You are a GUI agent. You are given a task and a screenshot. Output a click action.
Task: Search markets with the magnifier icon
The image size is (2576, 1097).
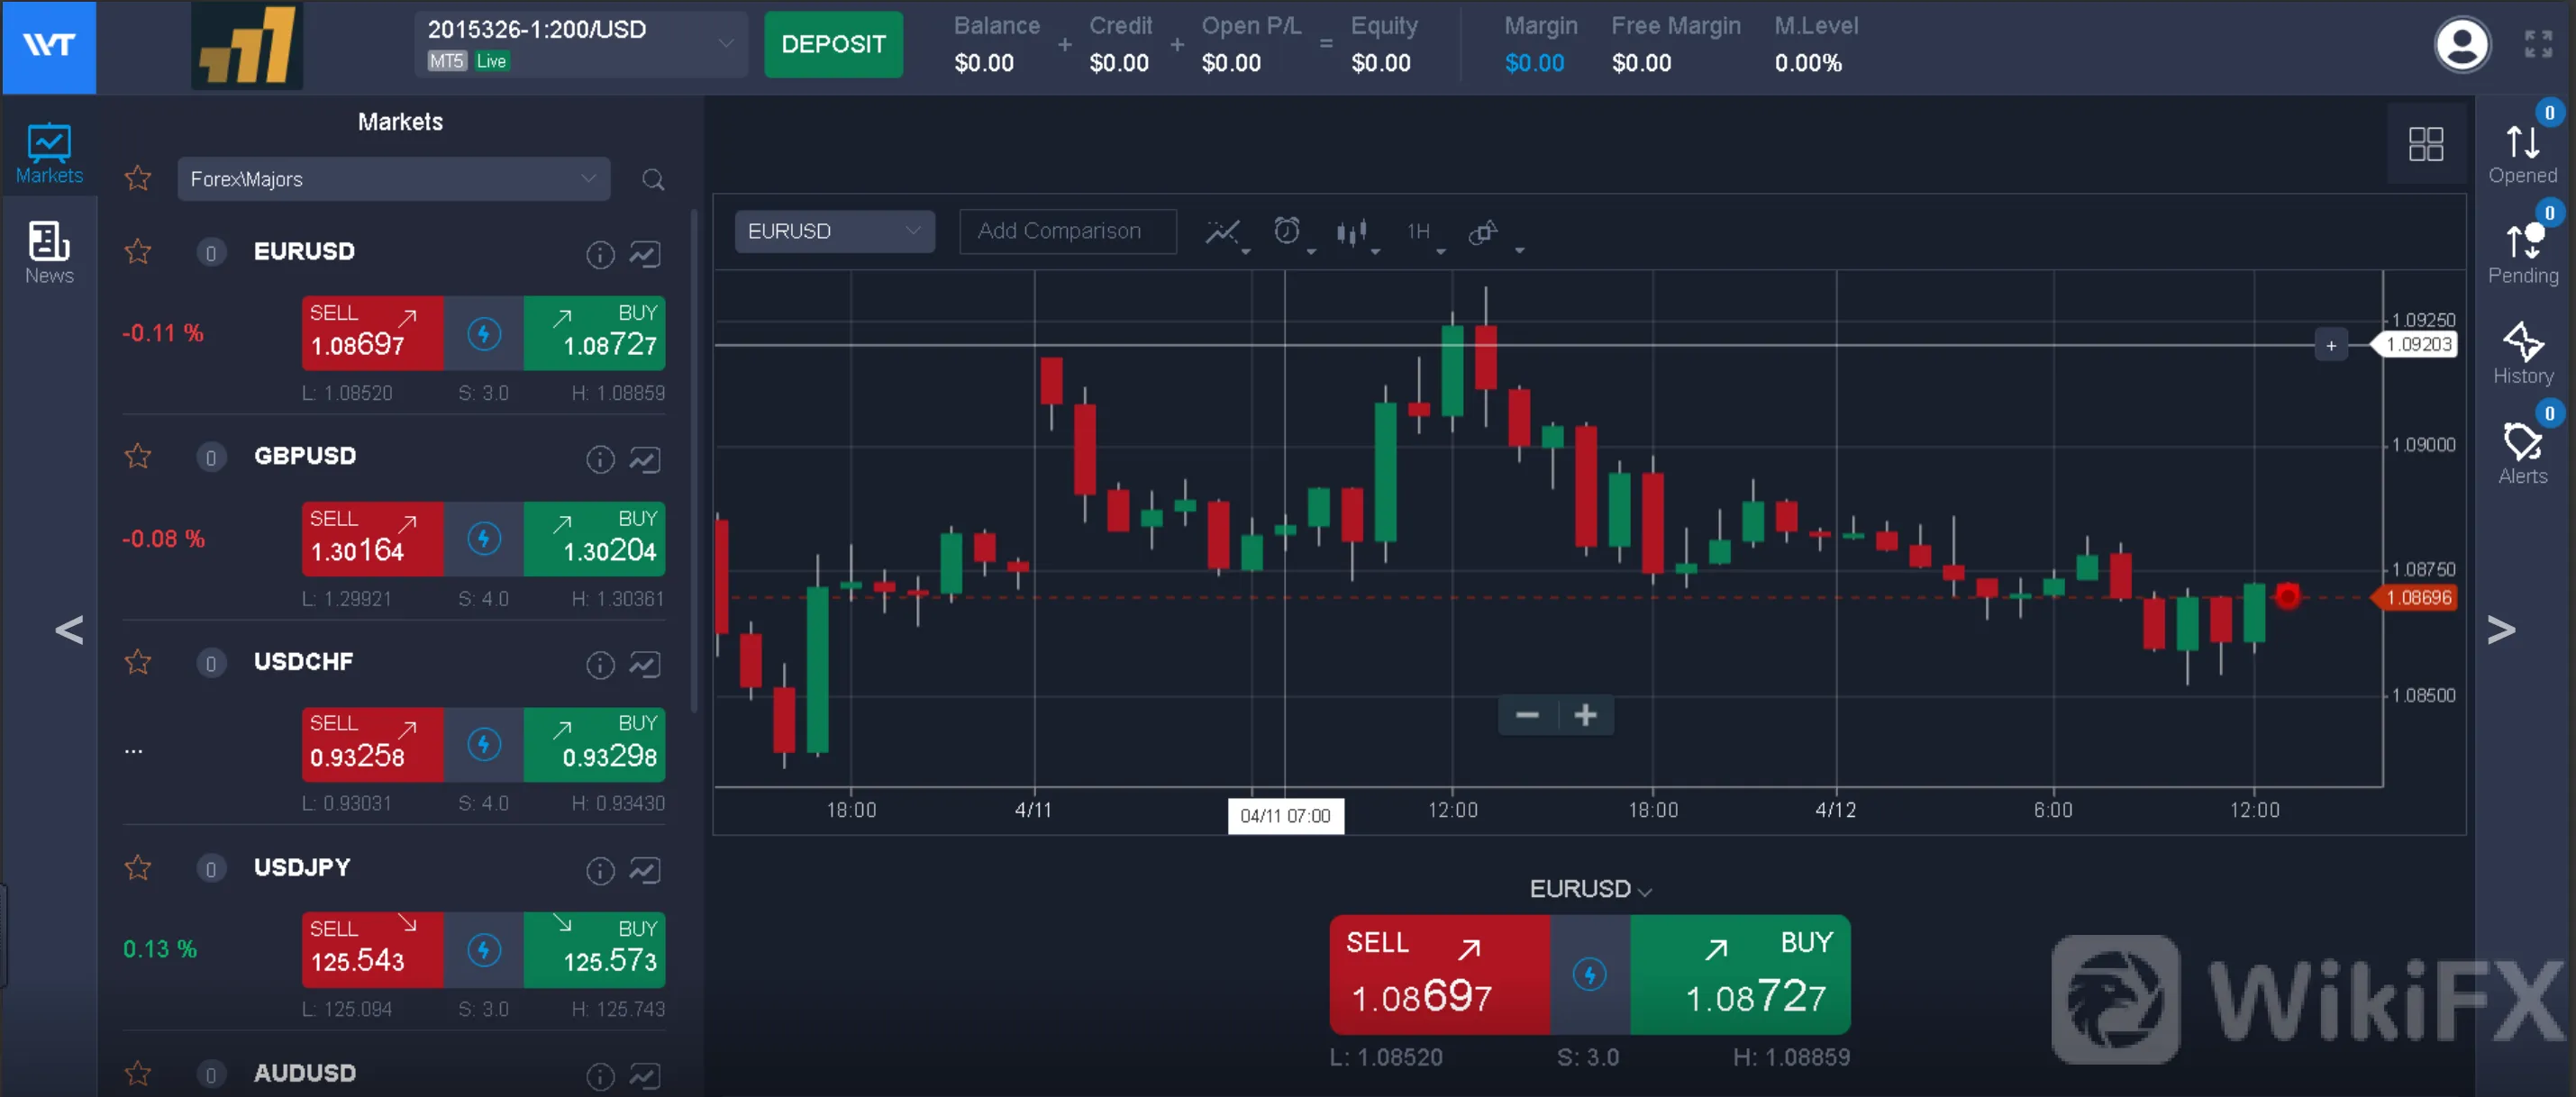[653, 179]
